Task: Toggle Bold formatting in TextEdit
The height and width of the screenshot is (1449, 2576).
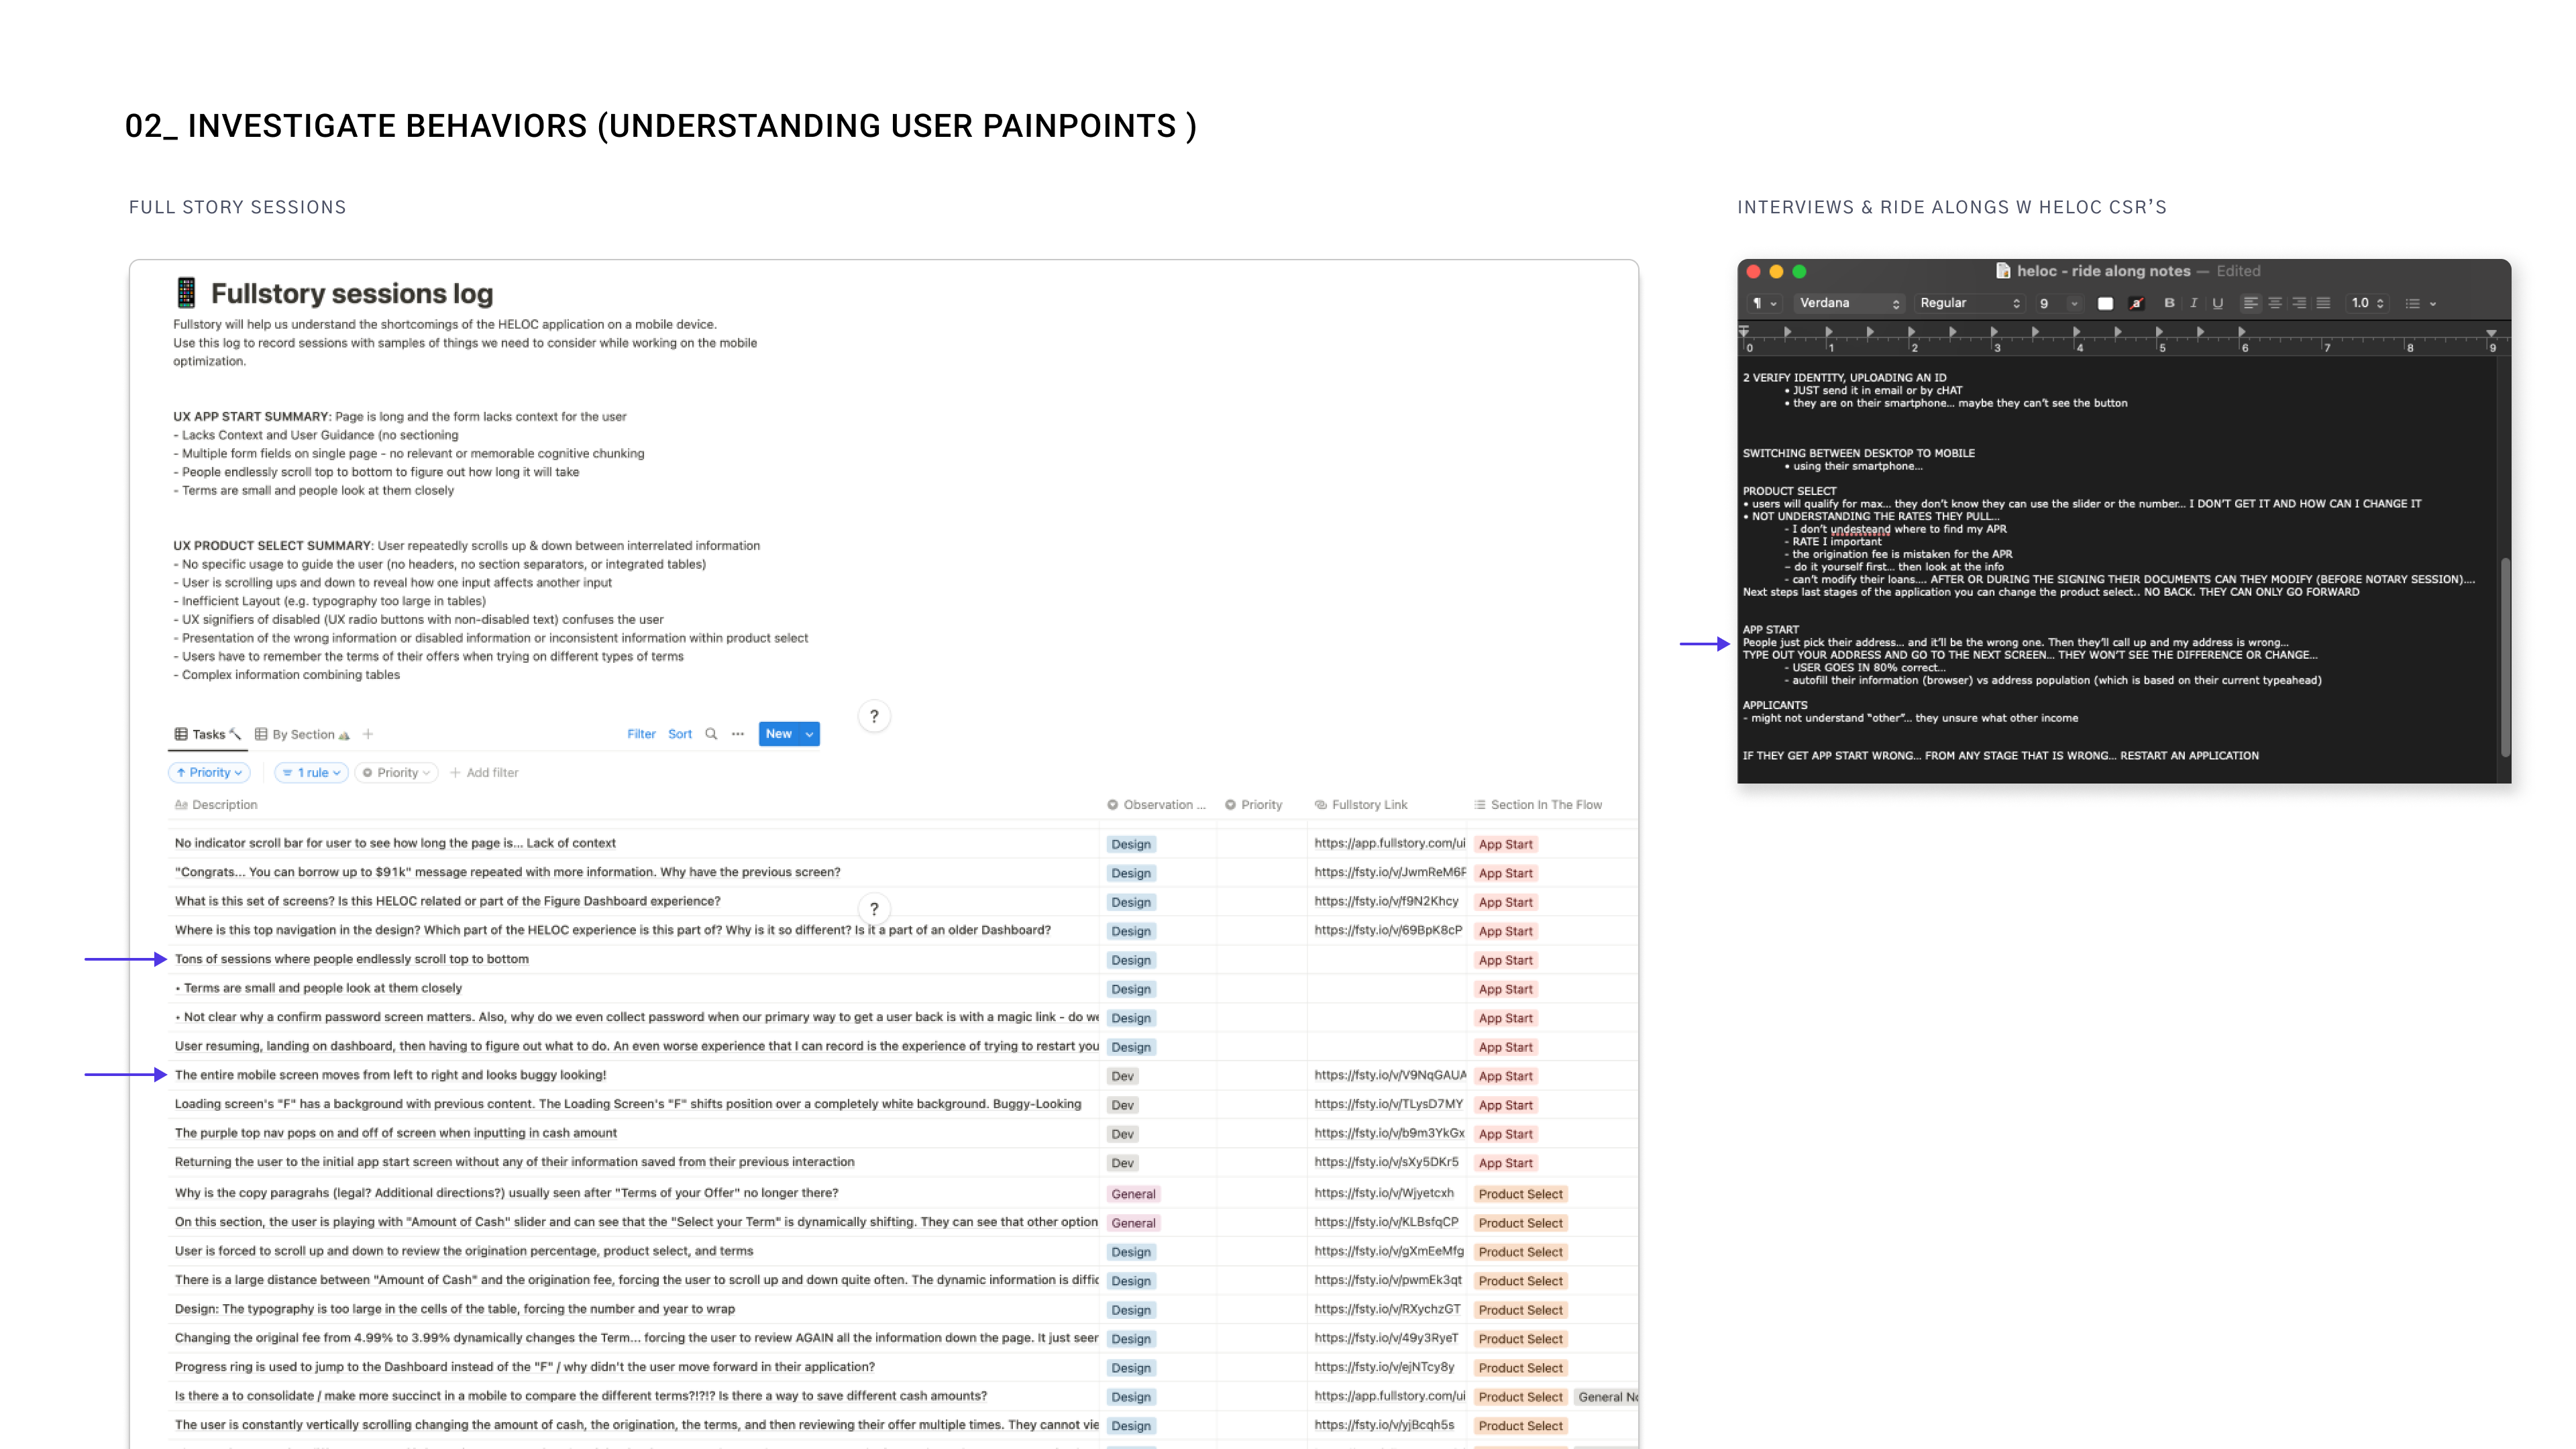Action: (x=2169, y=303)
